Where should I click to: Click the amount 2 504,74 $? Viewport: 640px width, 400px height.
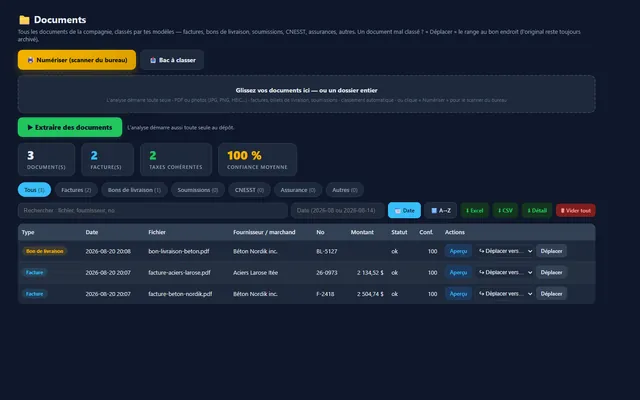pyautogui.click(x=370, y=293)
